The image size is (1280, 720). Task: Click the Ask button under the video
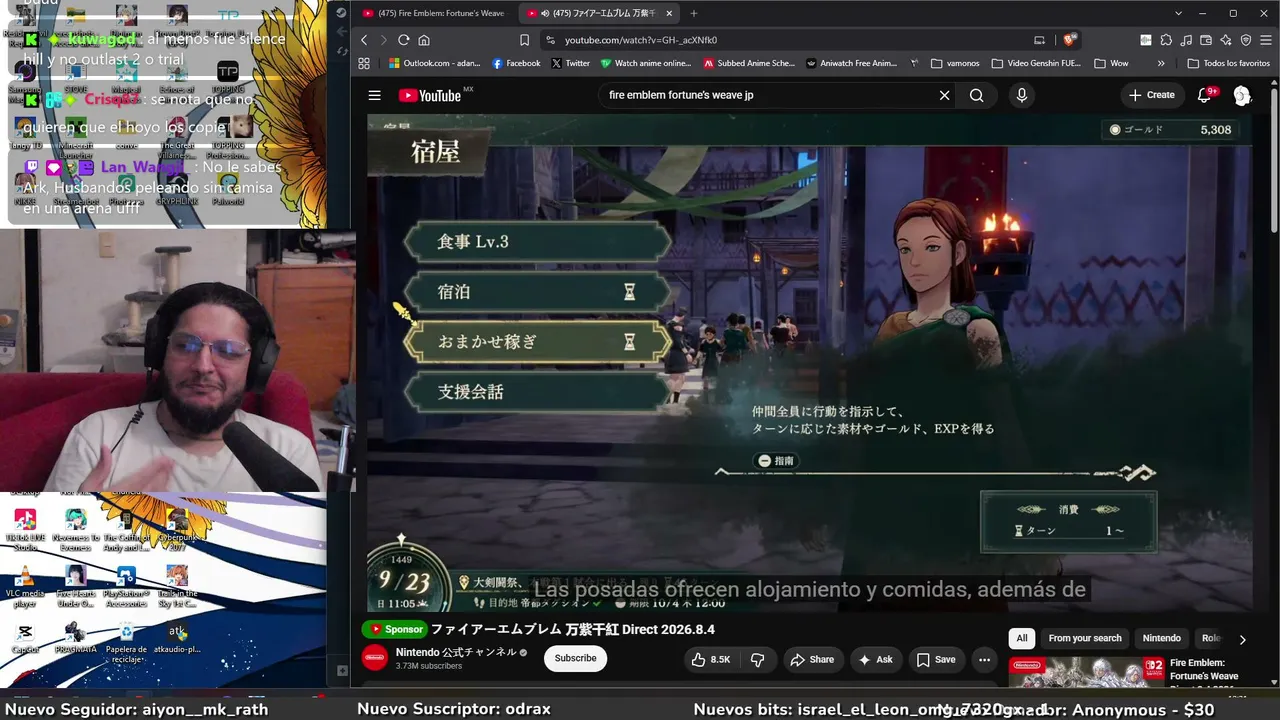tap(875, 659)
